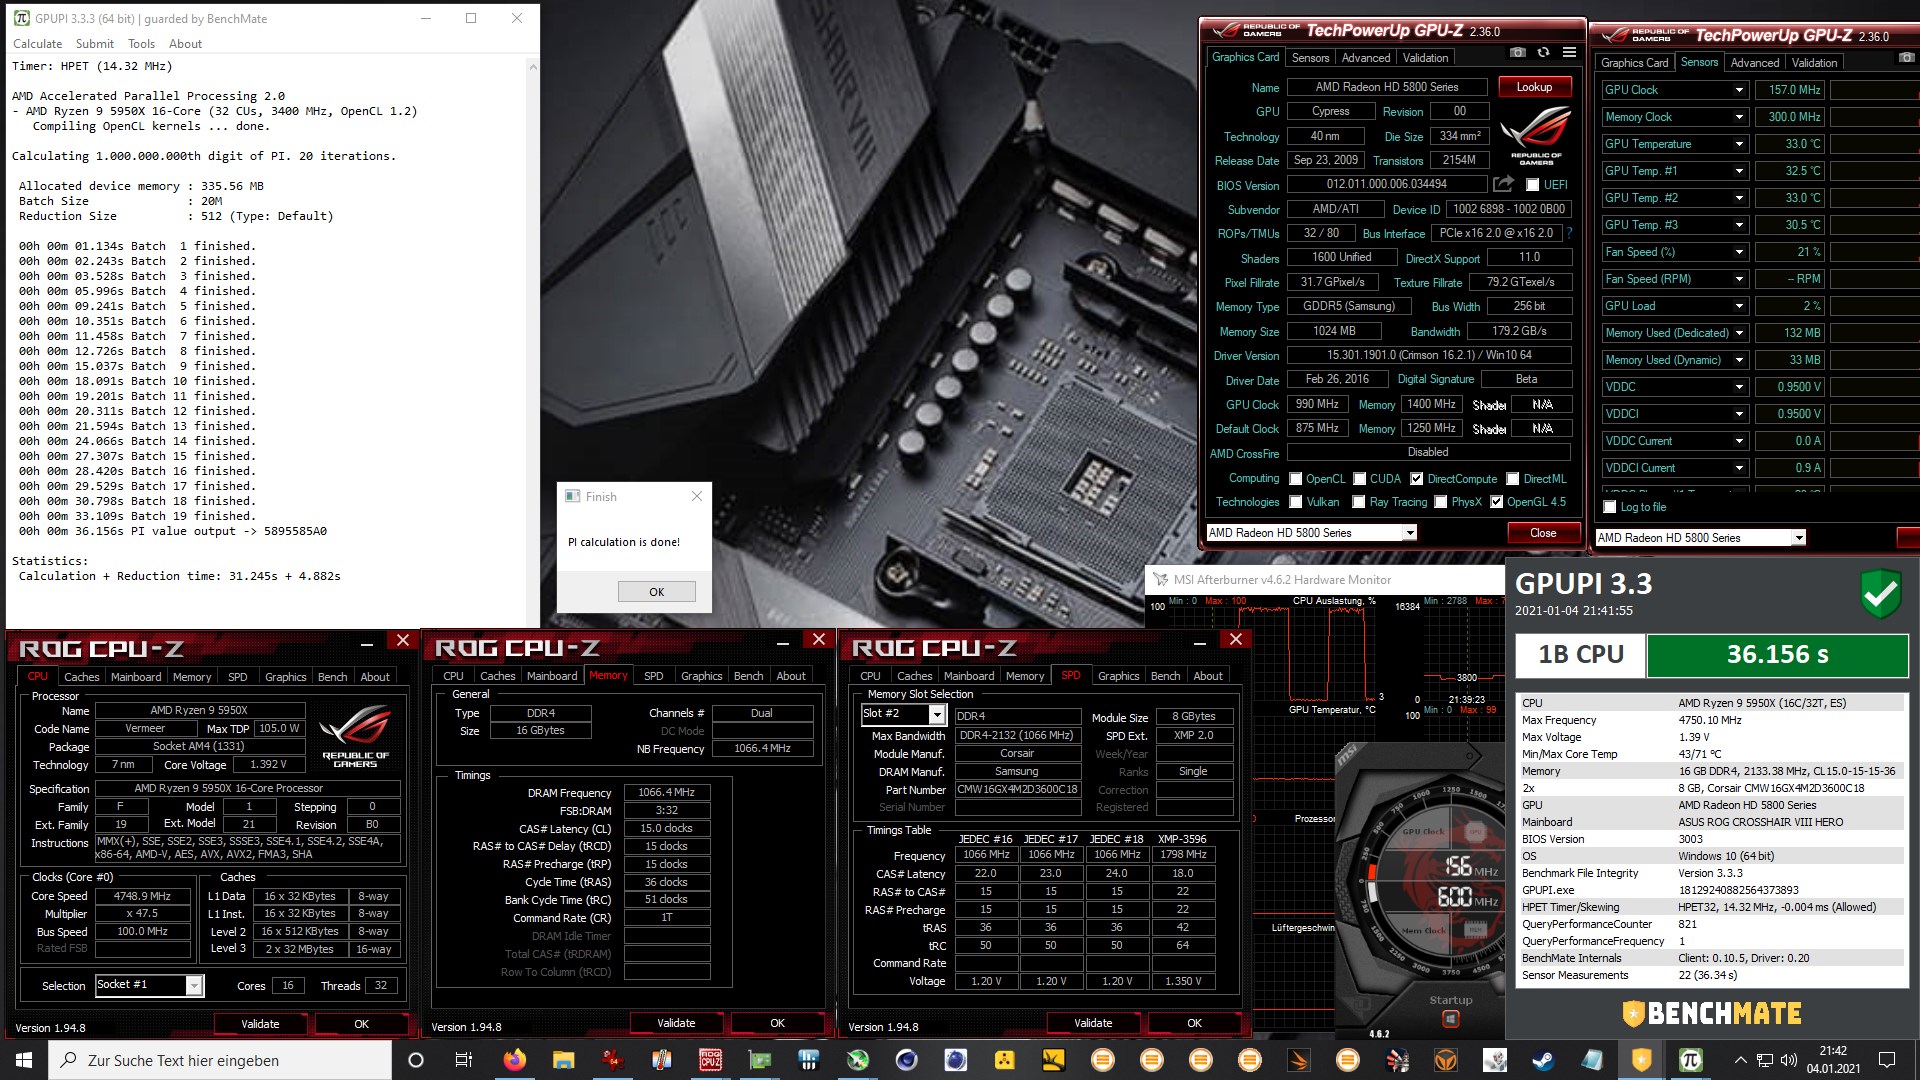The width and height of the screenshot is (1920, 1080).
Task: Show hidden system tray icons
Action: coord(1741,1060)
